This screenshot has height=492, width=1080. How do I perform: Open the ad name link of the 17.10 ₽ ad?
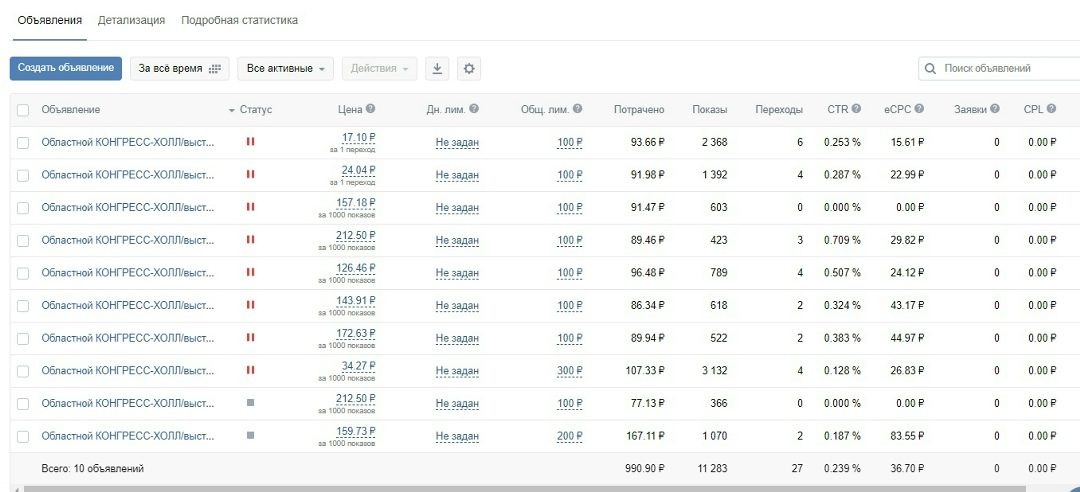click(x=127, y=143)
